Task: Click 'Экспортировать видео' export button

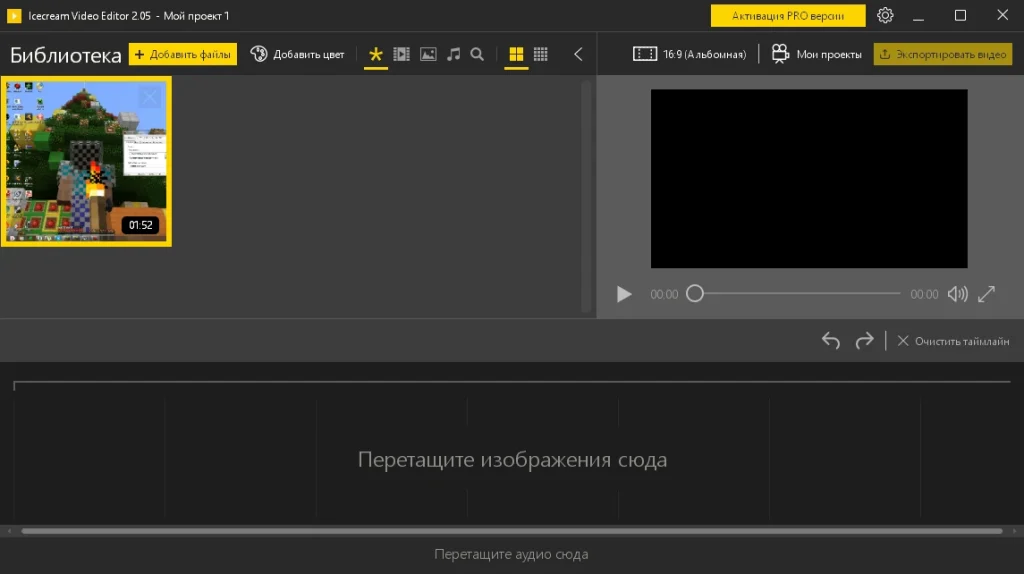Action: pyautogui.click(x=943, y=54)
